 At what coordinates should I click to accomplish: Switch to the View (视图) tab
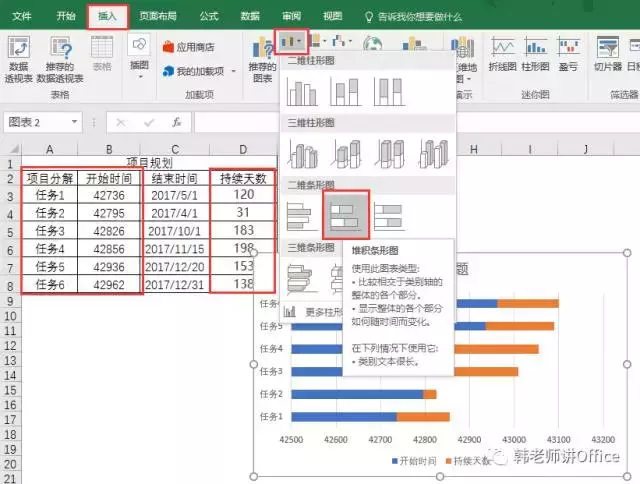[333, 16]
